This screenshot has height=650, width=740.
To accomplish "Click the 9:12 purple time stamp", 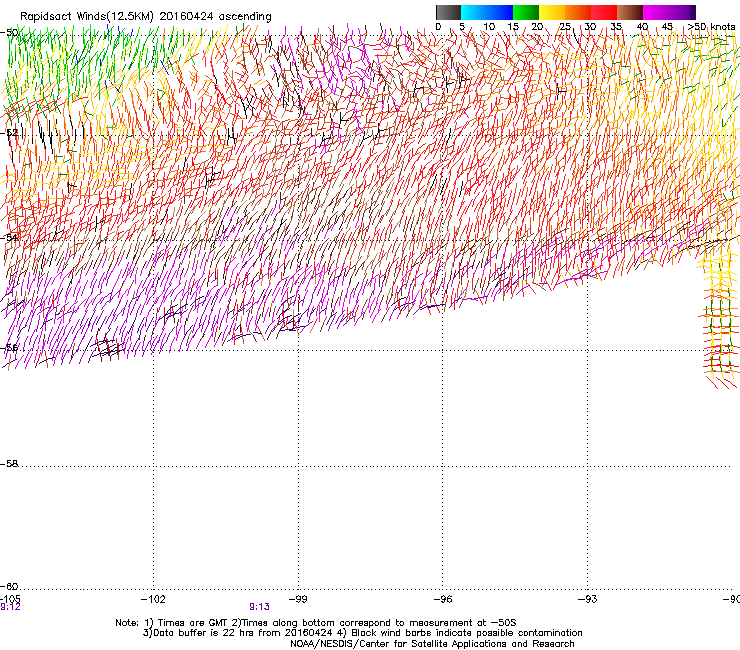I will [x=10, y=607].
